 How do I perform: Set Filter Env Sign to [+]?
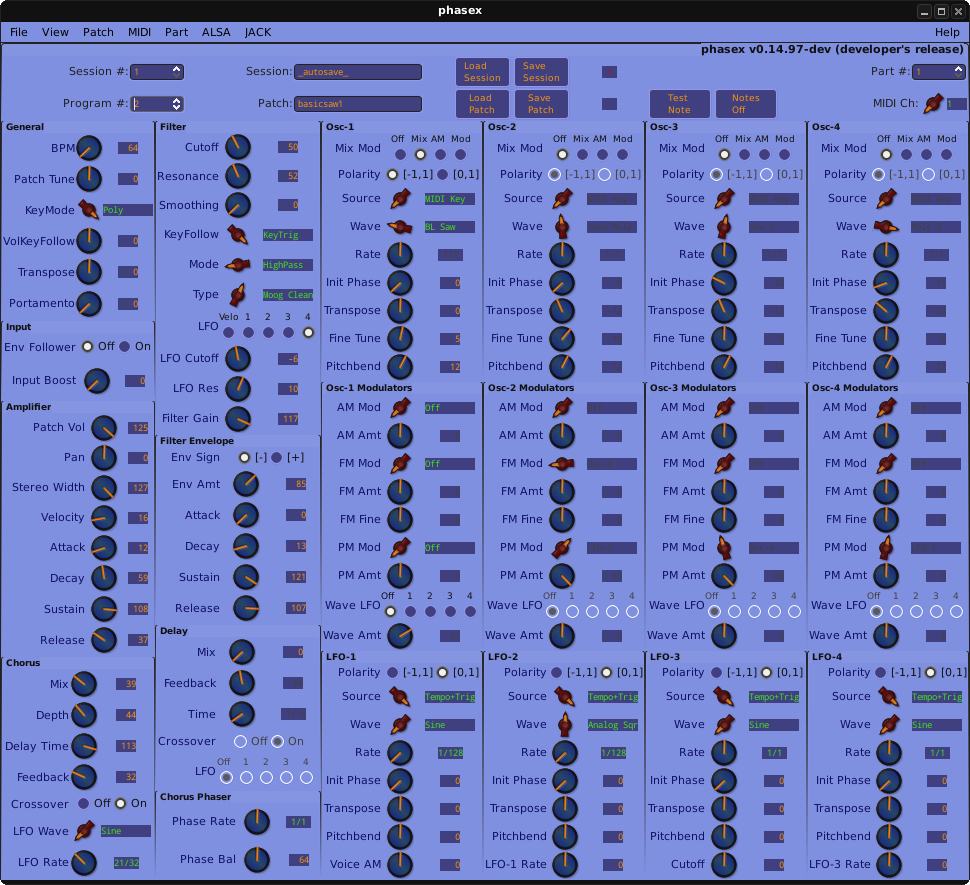277,458
